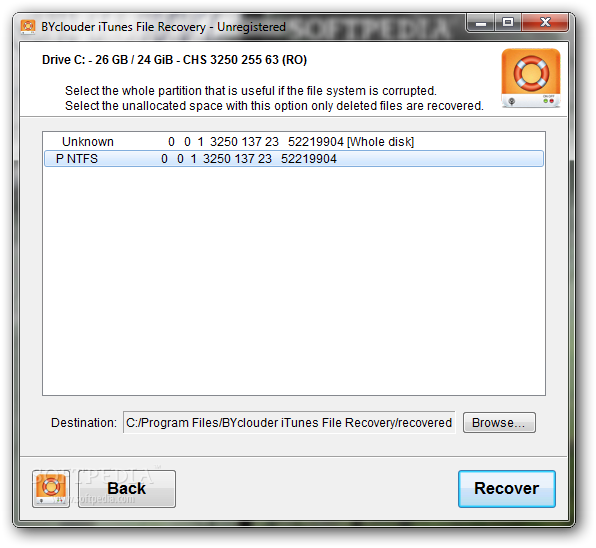596x548 pixels.
Task: Click the large orange lifebuoy drive logo
Action: tap(531, 78)
